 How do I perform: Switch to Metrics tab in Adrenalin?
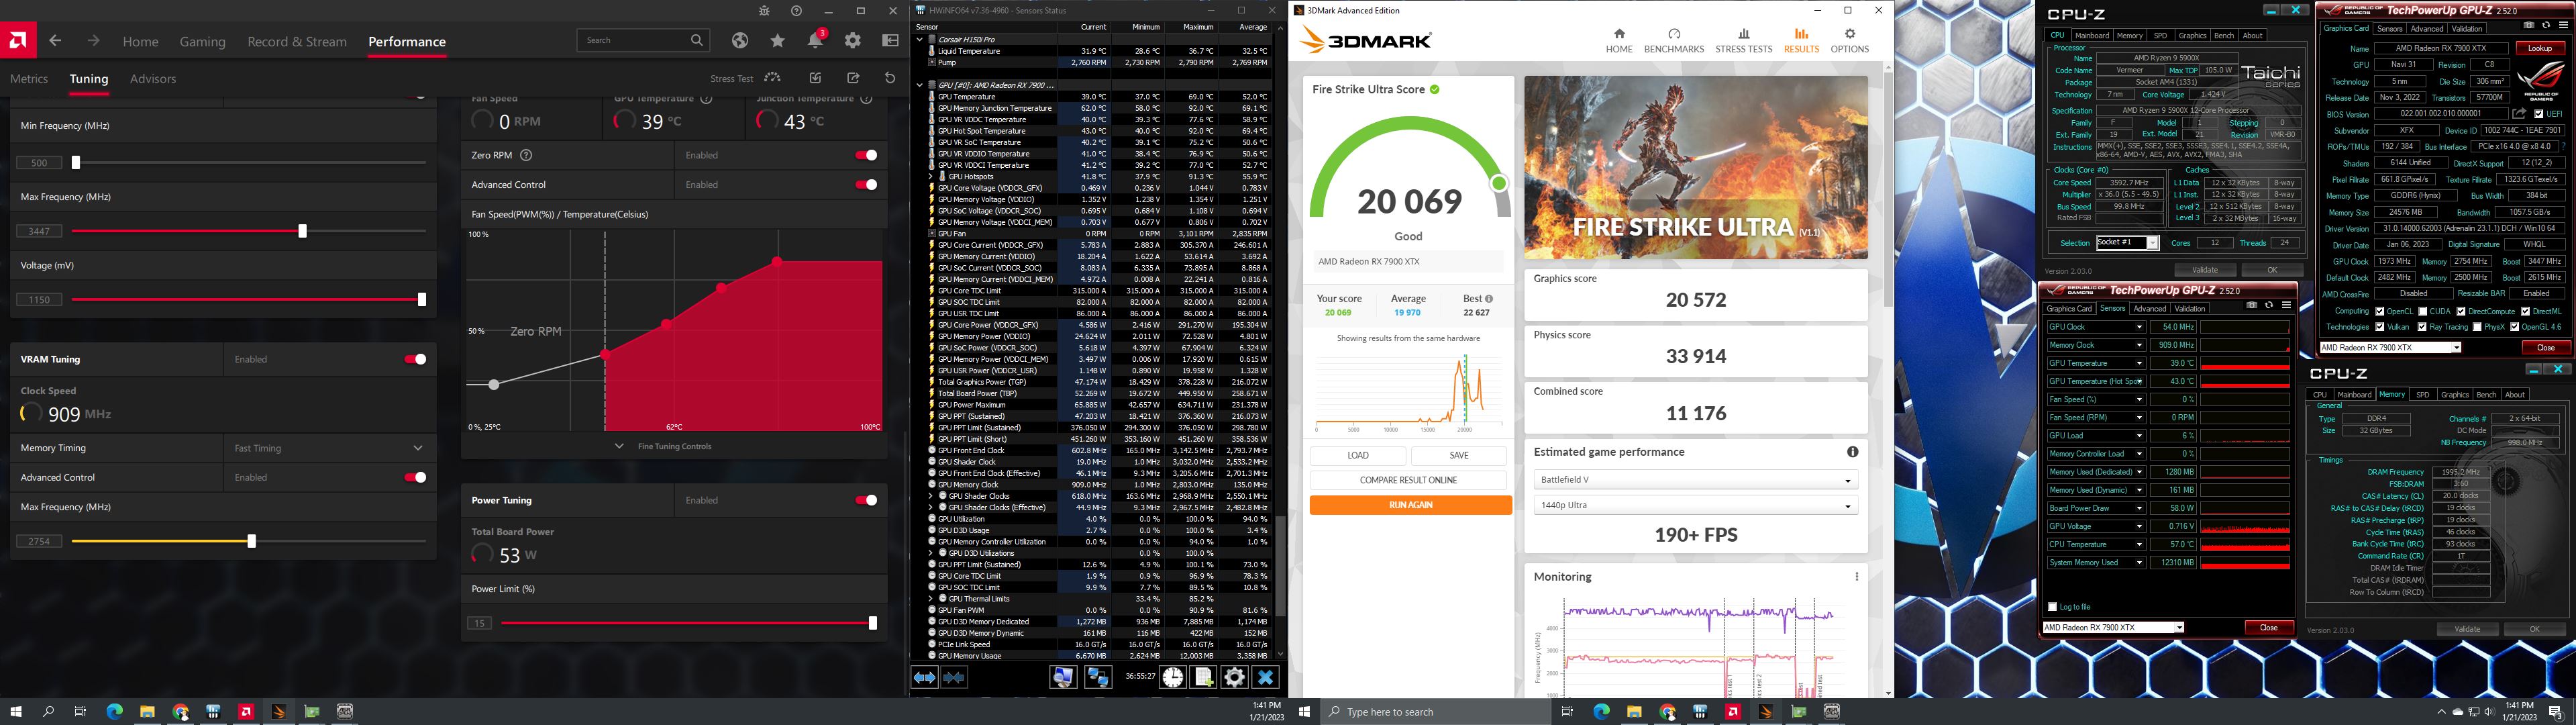click(29, 79)
